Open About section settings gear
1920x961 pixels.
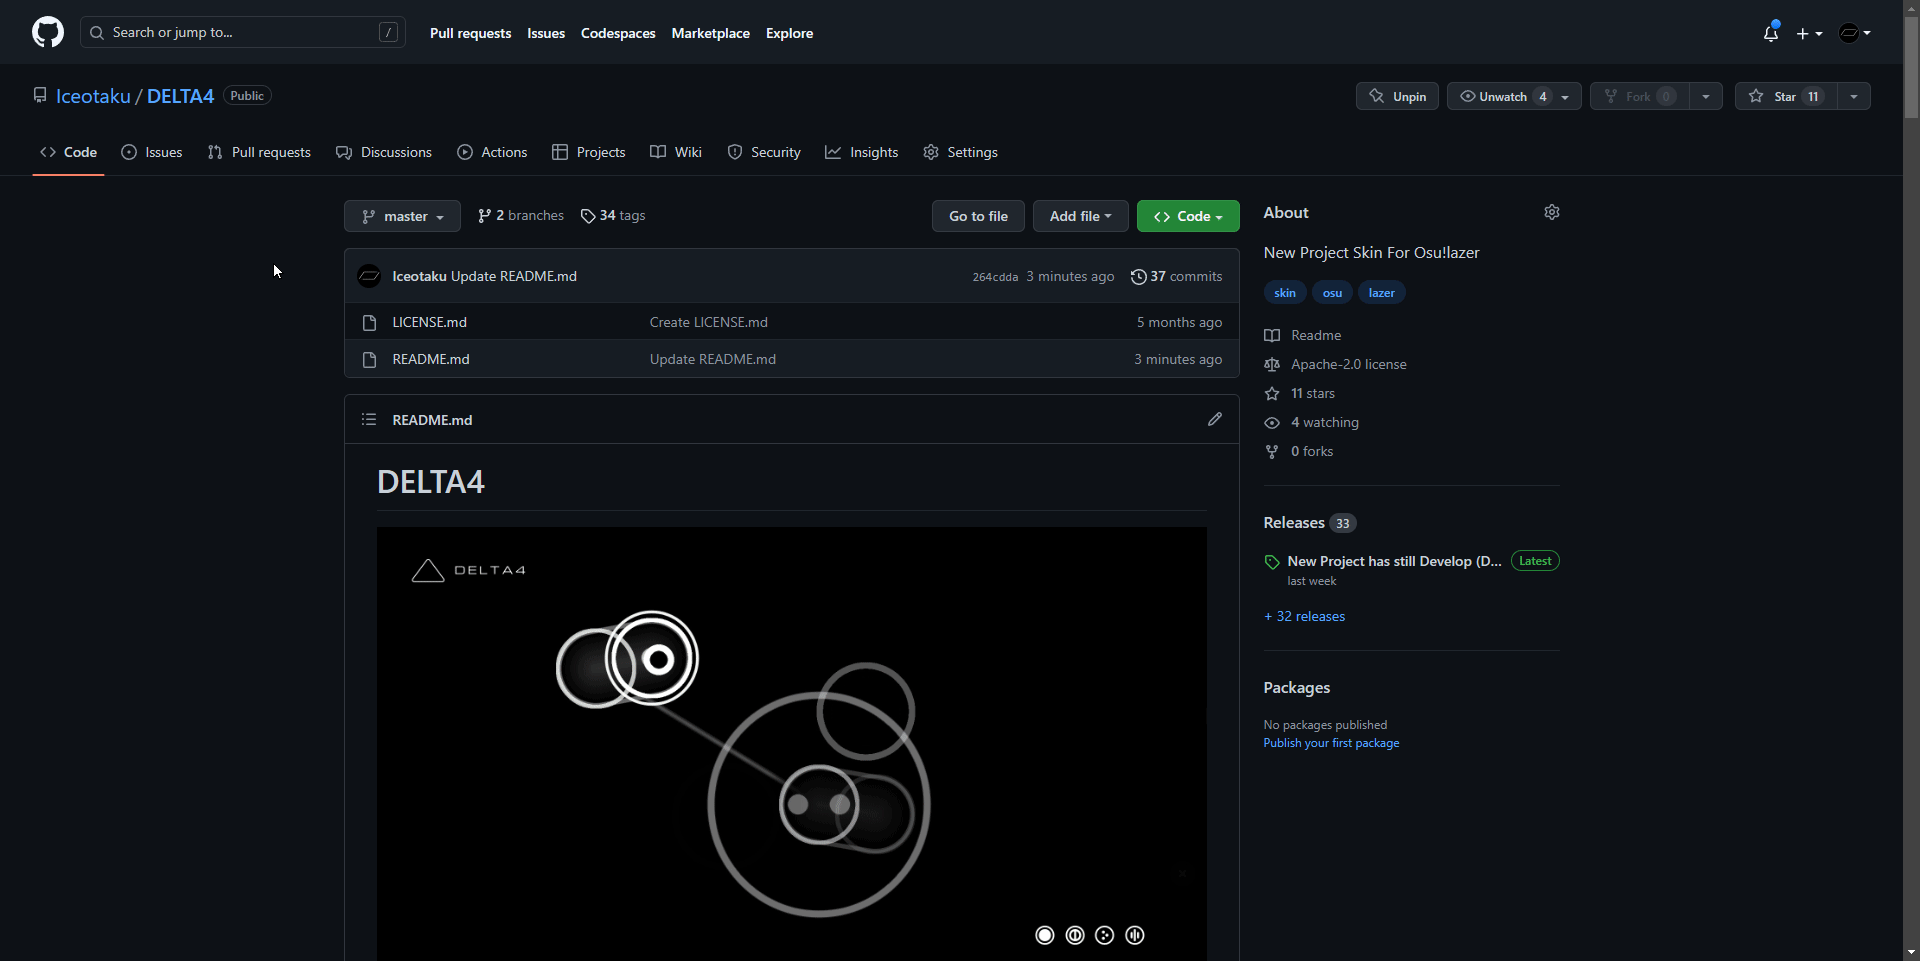(1552, 212)
